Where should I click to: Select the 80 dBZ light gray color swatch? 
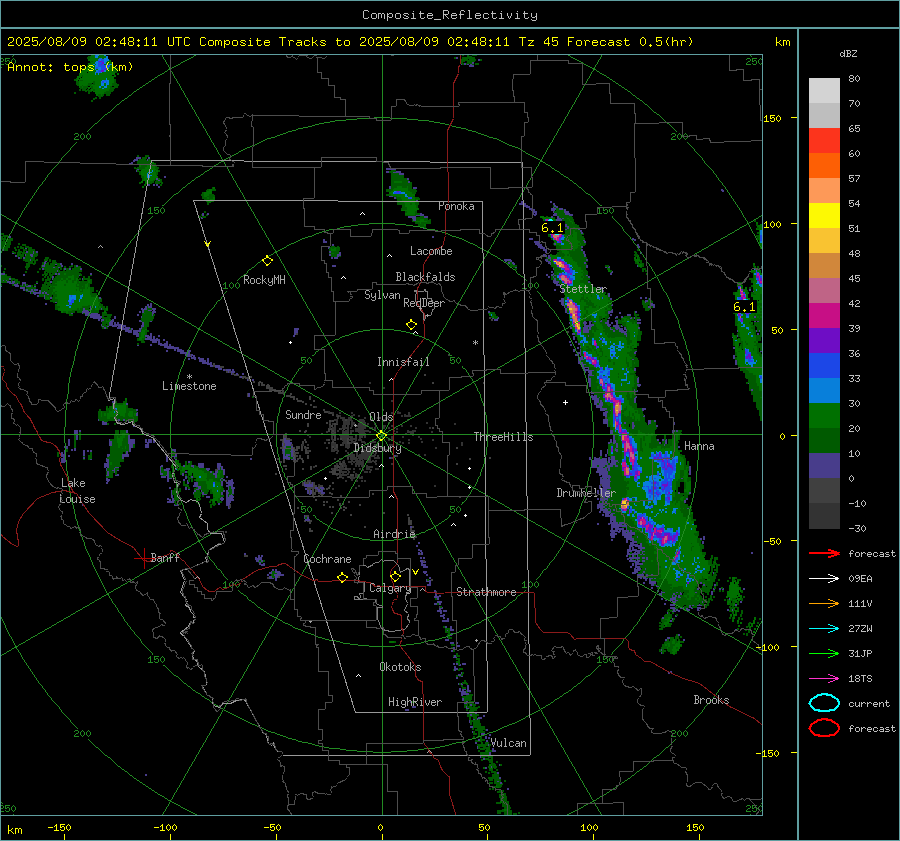point(824,91)
